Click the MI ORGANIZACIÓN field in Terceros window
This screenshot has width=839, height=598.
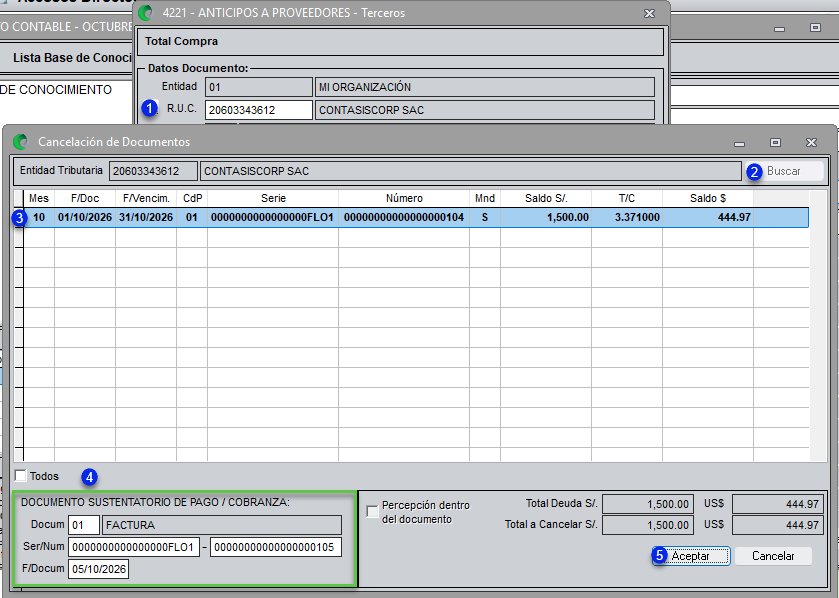pos(485,87)
